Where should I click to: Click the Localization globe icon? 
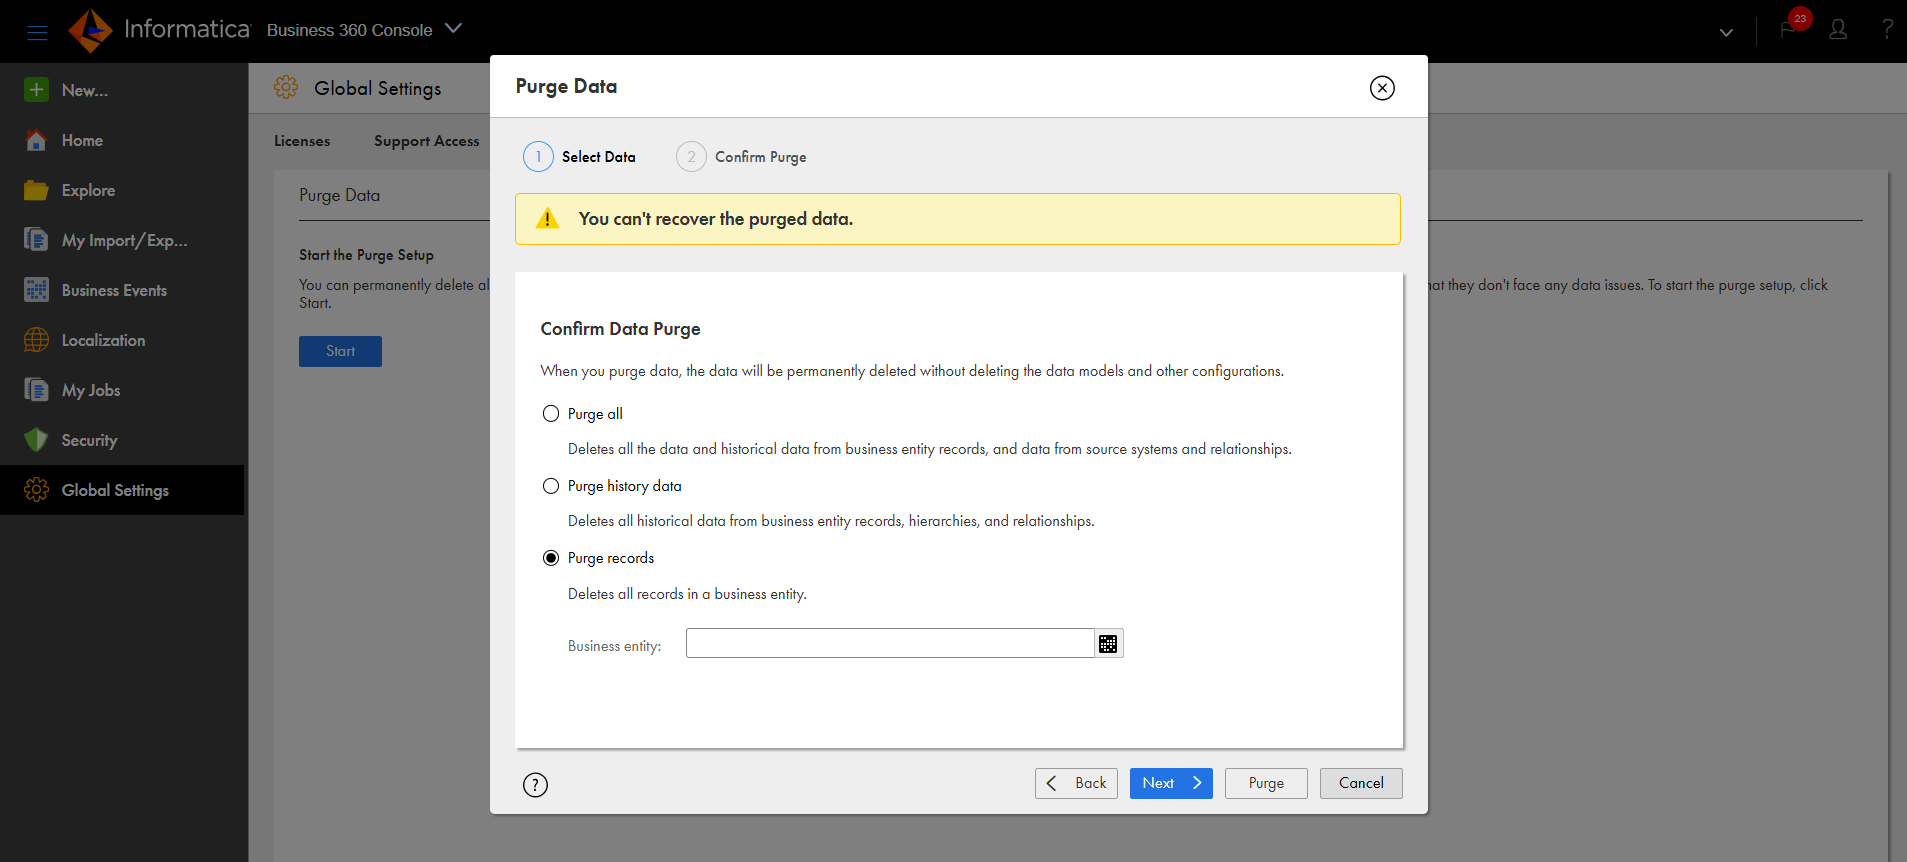tap(37, 340)
